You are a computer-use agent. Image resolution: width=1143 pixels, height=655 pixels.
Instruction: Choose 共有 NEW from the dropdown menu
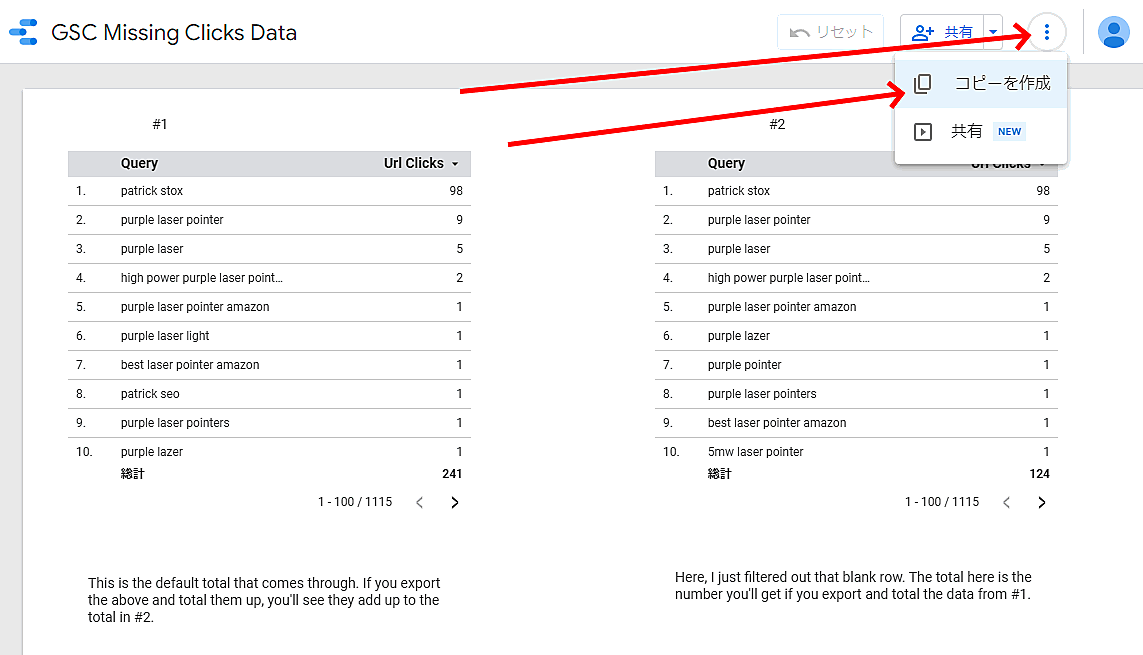(x=985, y=131)
